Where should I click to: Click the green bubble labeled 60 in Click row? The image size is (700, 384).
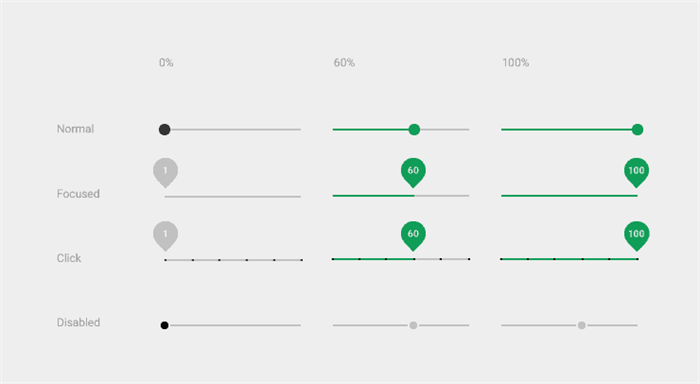tap(413, 236)
